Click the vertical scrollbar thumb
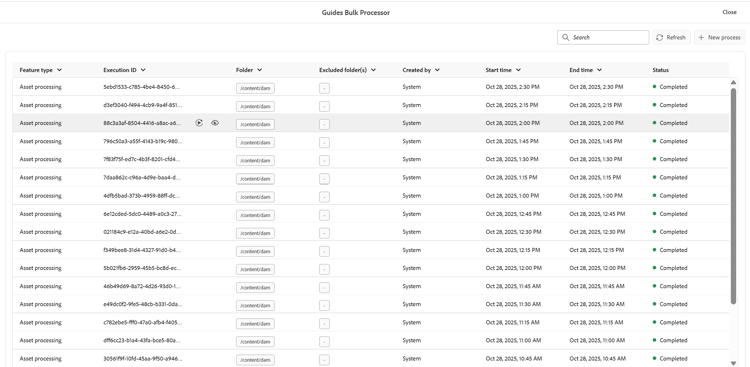The height and width of the screenshot is (367, 750). (x=733, y=196)
